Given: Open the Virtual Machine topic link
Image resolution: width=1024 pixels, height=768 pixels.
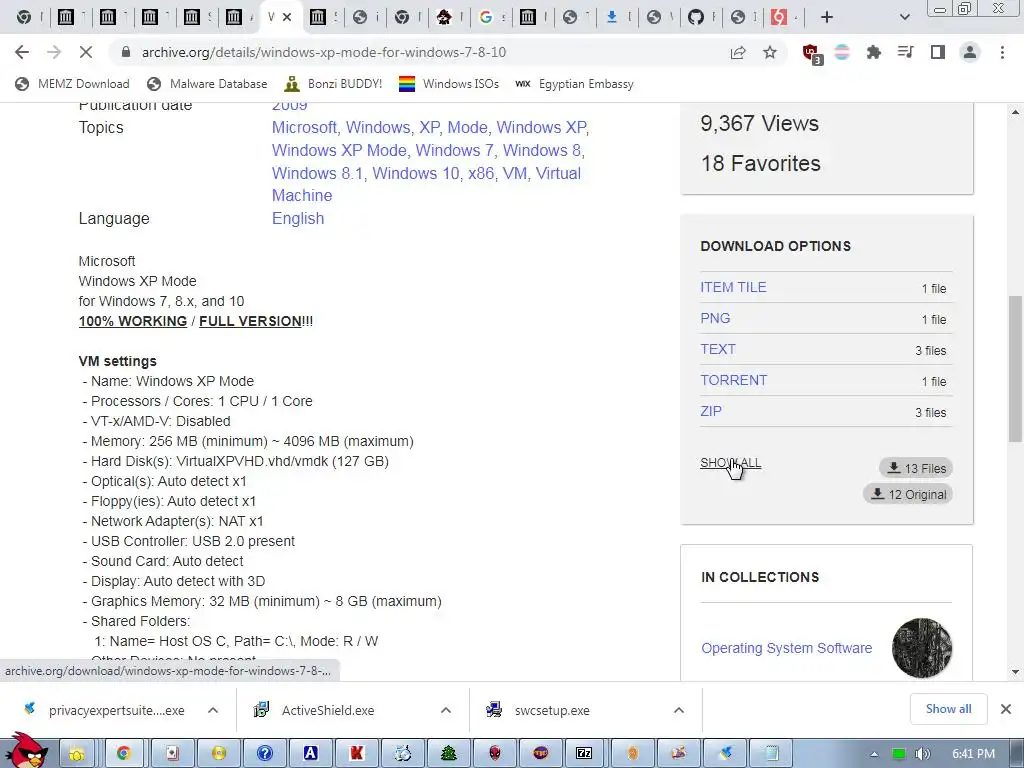Looking at the screenshot, I should click(302, 195).
